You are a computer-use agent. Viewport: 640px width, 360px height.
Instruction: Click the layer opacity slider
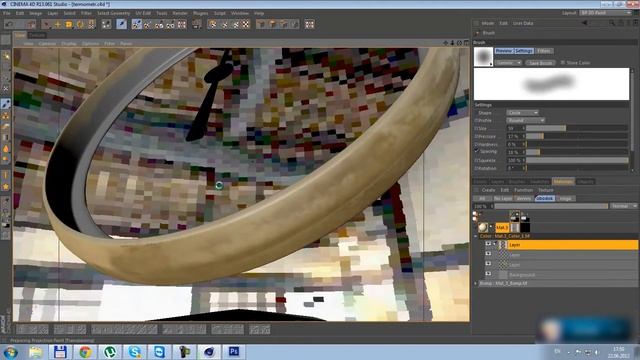coord(551,206)
